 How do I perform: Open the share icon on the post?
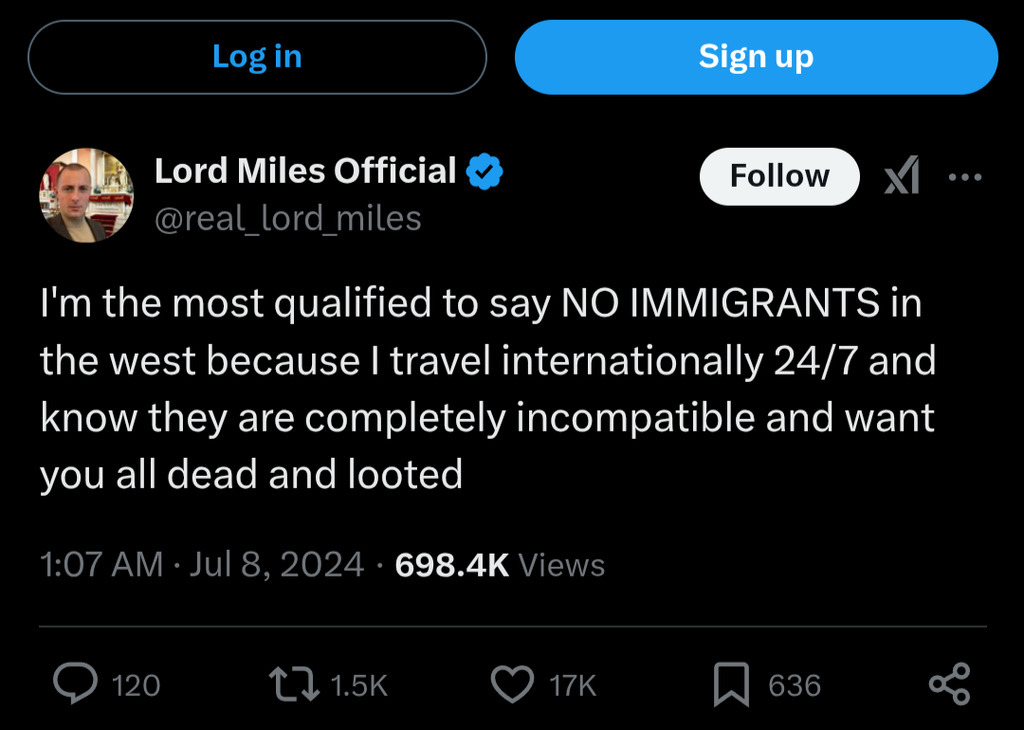click(x=949, y=684)
